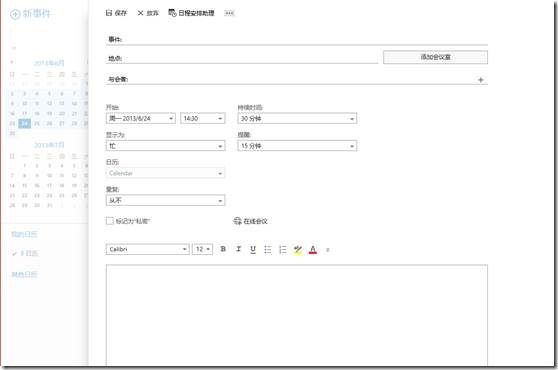This screenshot has height=370, width=558.
Task: Toggle italic formatting
Action: click(x=238, y=249)
